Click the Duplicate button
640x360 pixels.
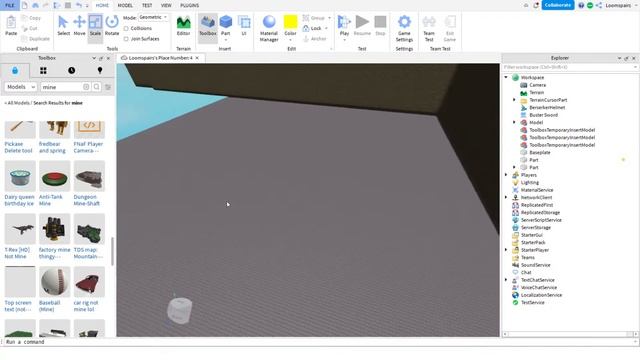click(36, 39)
